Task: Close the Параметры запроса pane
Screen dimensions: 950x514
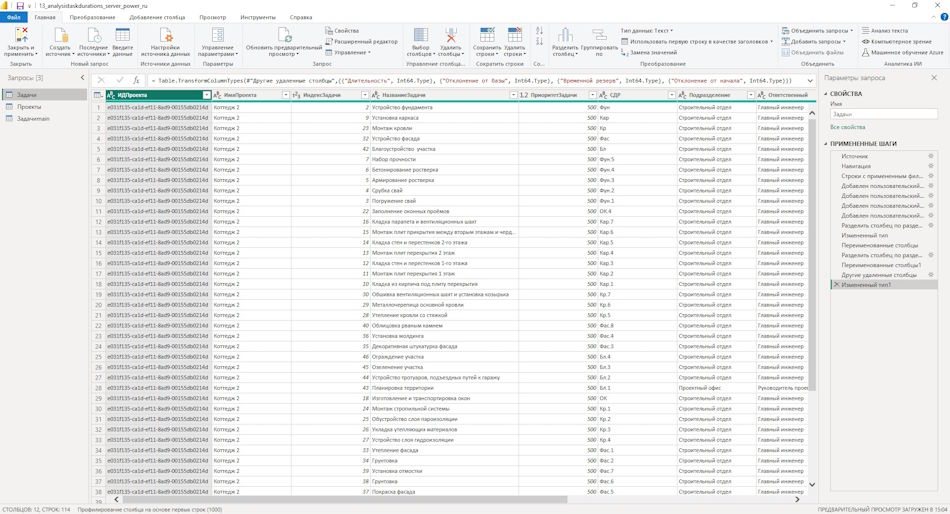Action: coord(934,78)
